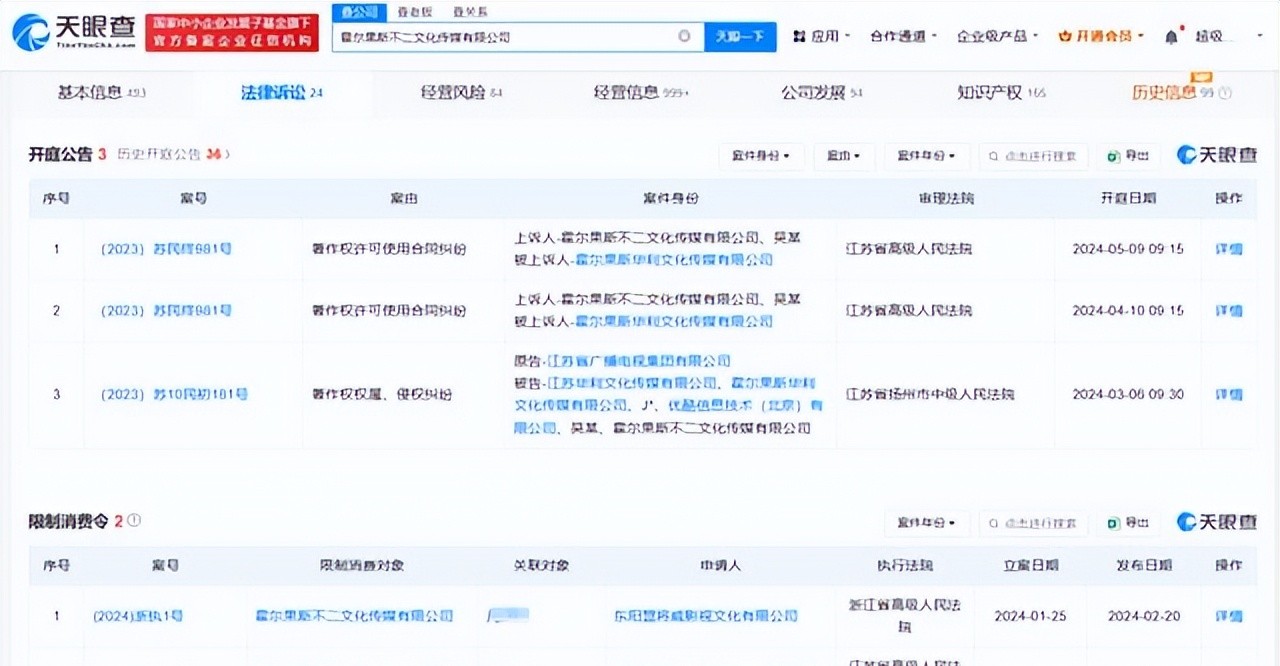Click the 开庭公告 table search box
This screenshot has height=666, width=1280.
[x=1033, y=156]
